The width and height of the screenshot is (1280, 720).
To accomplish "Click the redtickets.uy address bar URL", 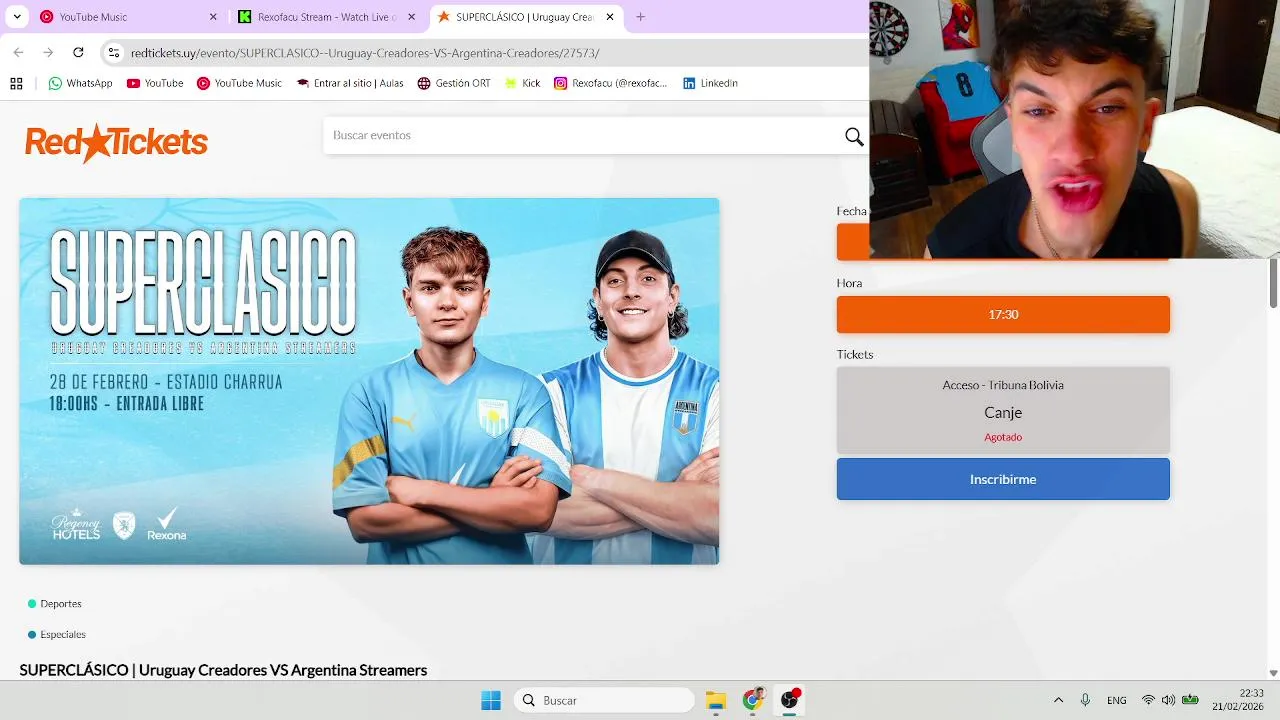I will (365, 53).
